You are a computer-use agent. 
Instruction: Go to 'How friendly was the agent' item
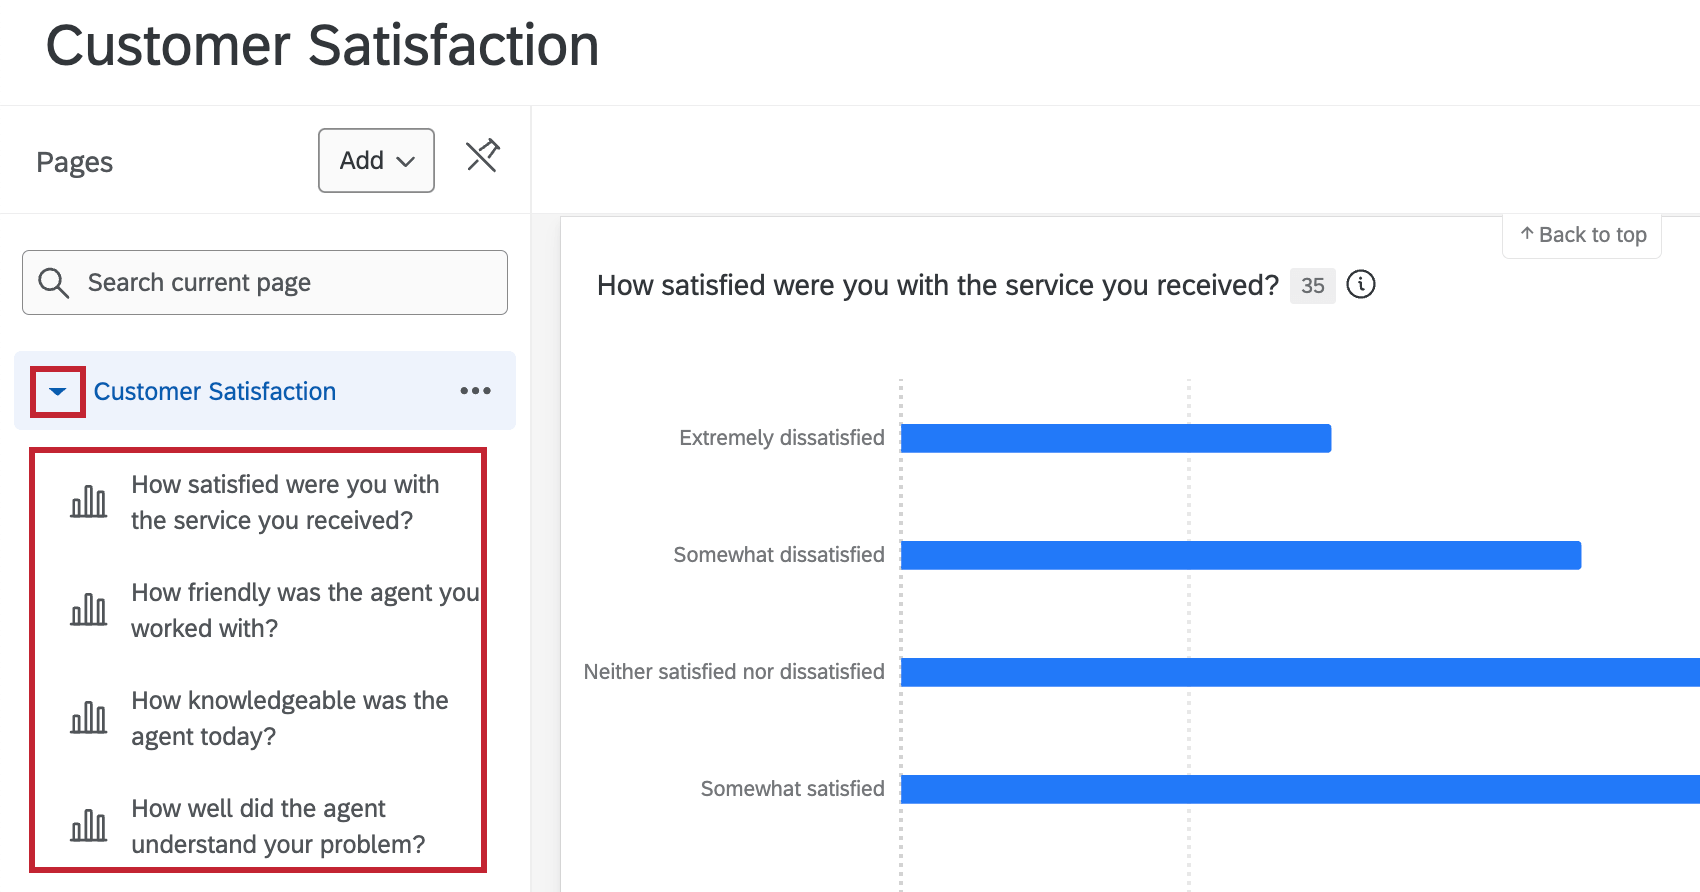click(x=304, y=610)
